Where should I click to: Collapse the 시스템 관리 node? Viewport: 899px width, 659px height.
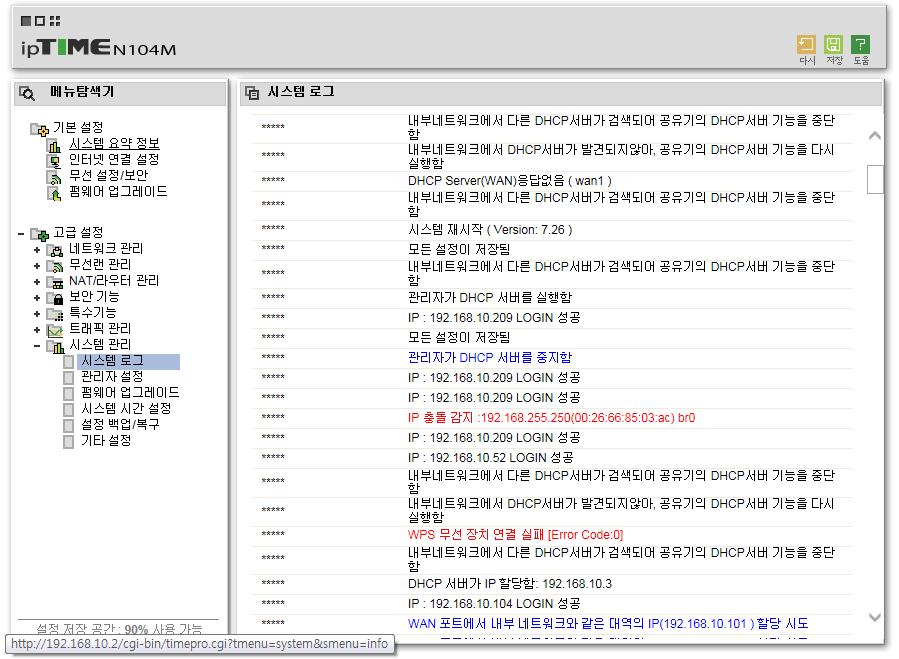point(37,346)
